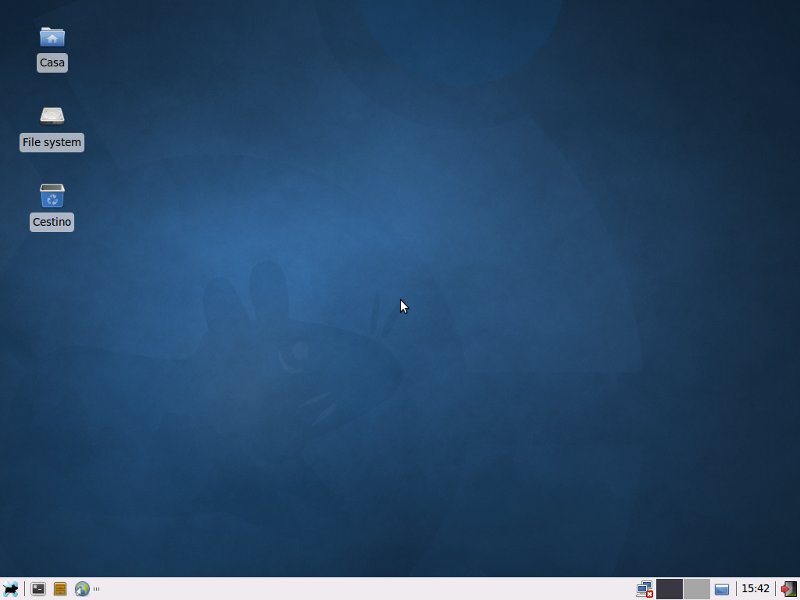The height and width of the screenshot is (600, 800).
Task: Open the Xfce applications menu mouse icon
Action: coord(10,589)
